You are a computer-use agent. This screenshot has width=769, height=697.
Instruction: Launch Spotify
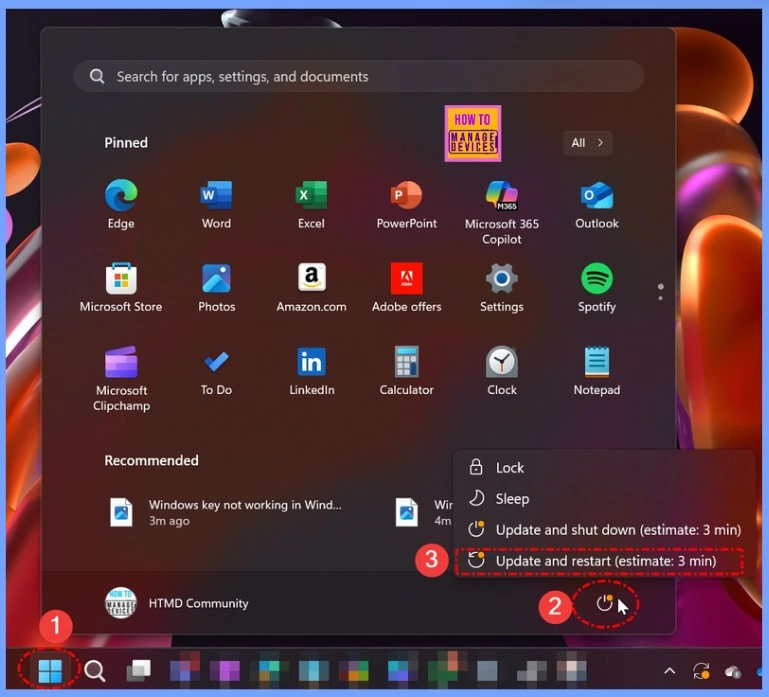(x=597, y=287)
